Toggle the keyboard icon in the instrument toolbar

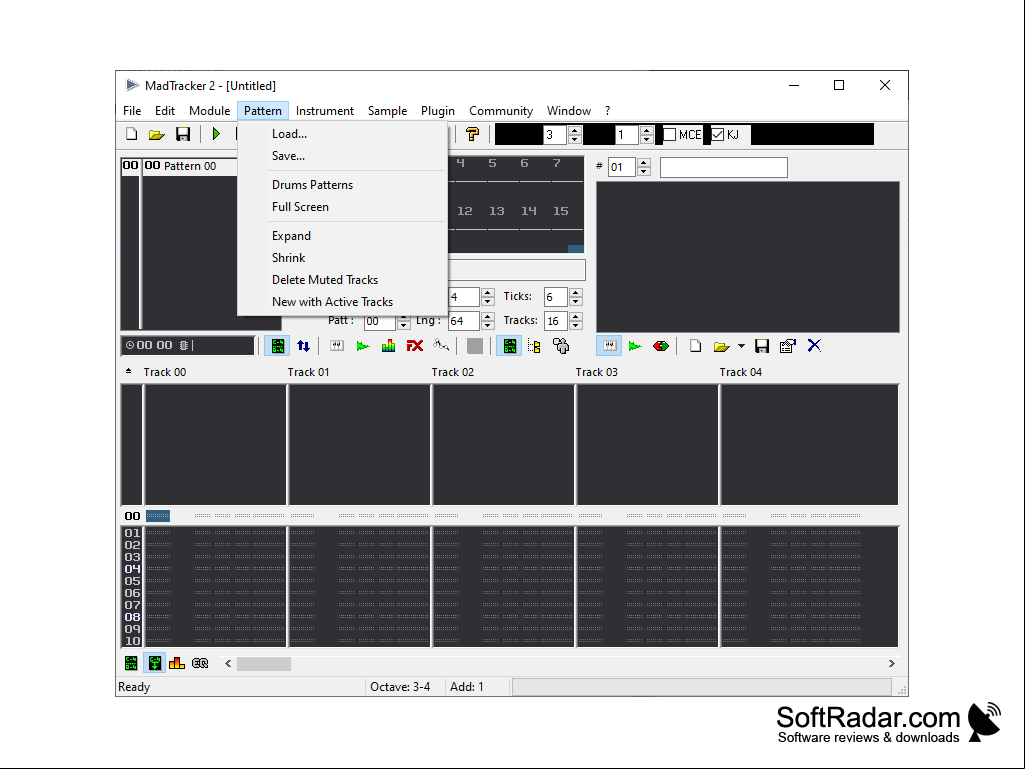click(x=609, y=346)
